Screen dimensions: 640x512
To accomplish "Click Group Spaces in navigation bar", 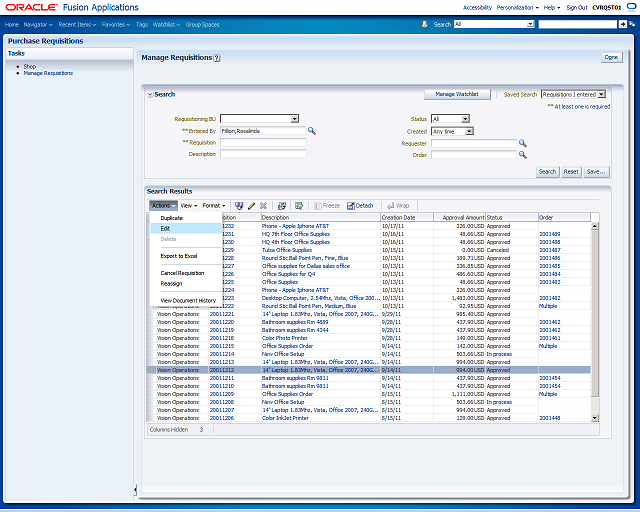I will tap(202, 24).
